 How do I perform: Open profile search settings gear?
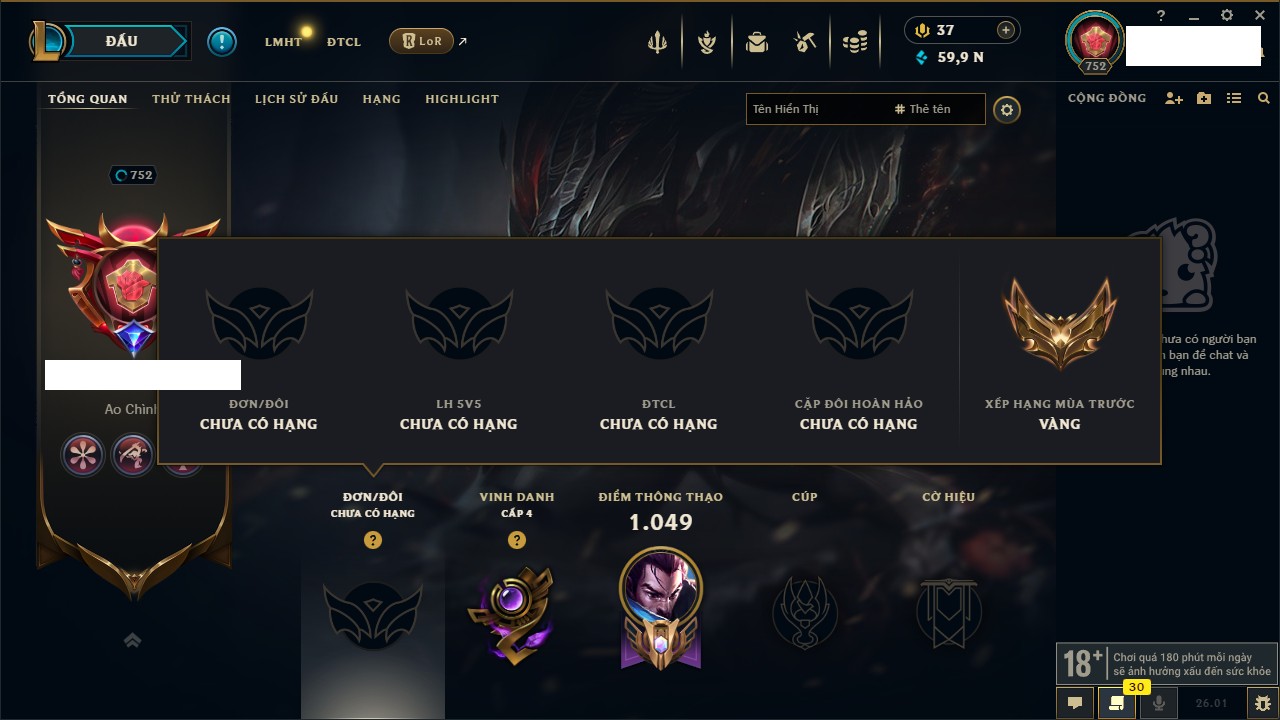click(x=1007, y=109)
